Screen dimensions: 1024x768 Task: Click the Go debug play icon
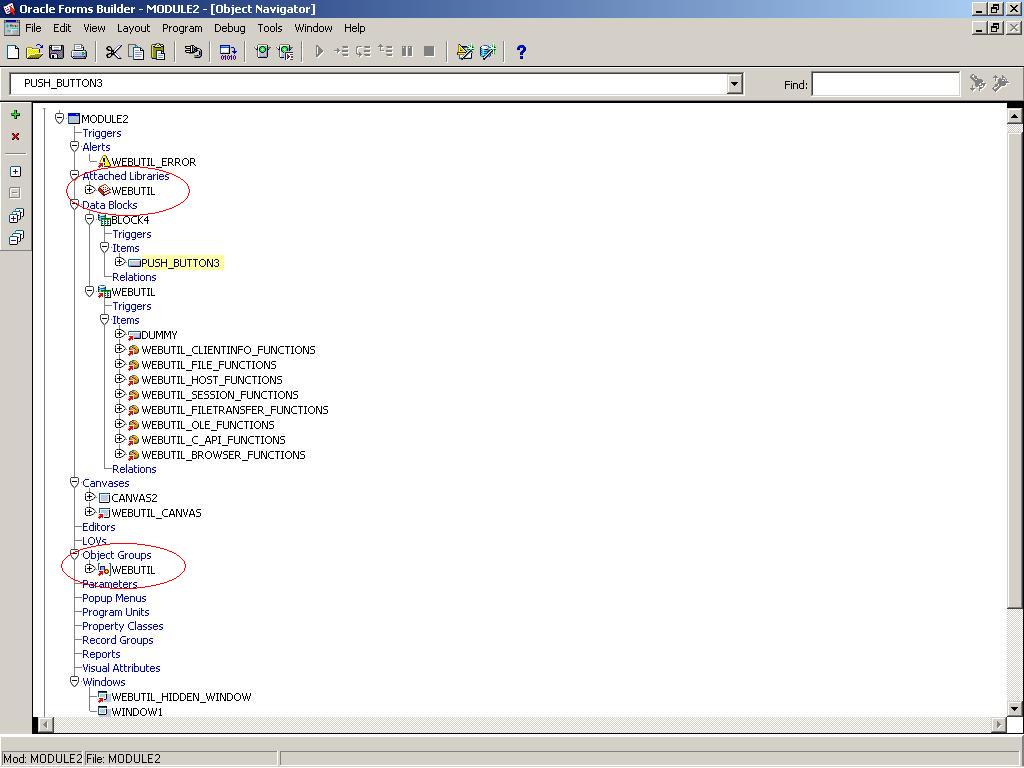coord(319,51)
